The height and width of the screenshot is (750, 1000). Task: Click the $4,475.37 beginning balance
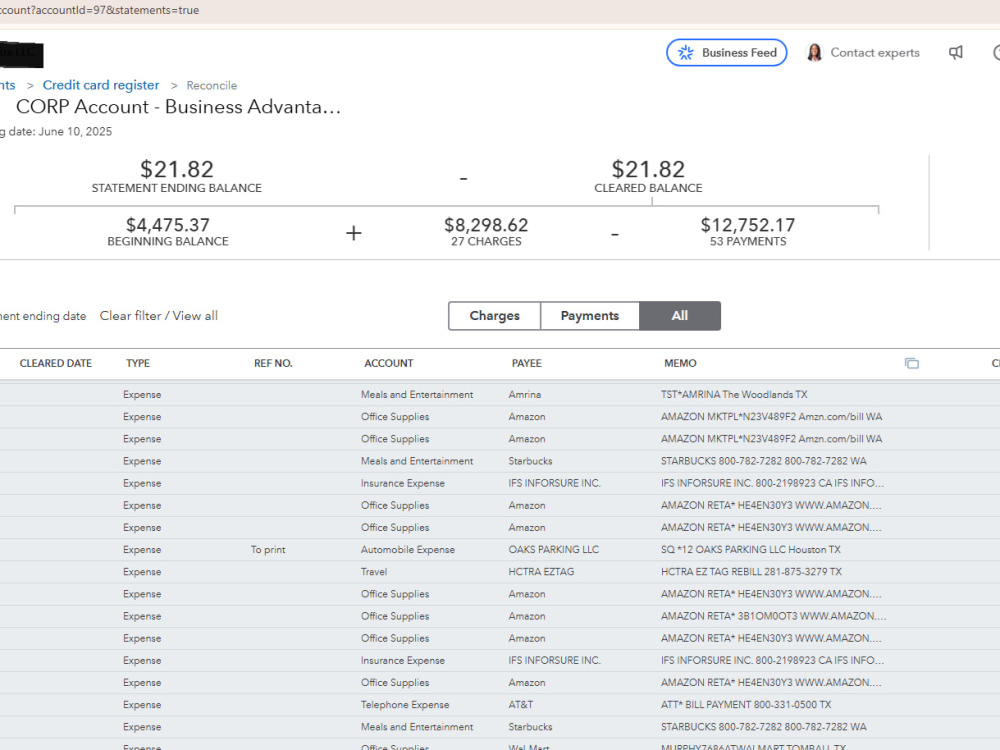click(x=168, y=224)
